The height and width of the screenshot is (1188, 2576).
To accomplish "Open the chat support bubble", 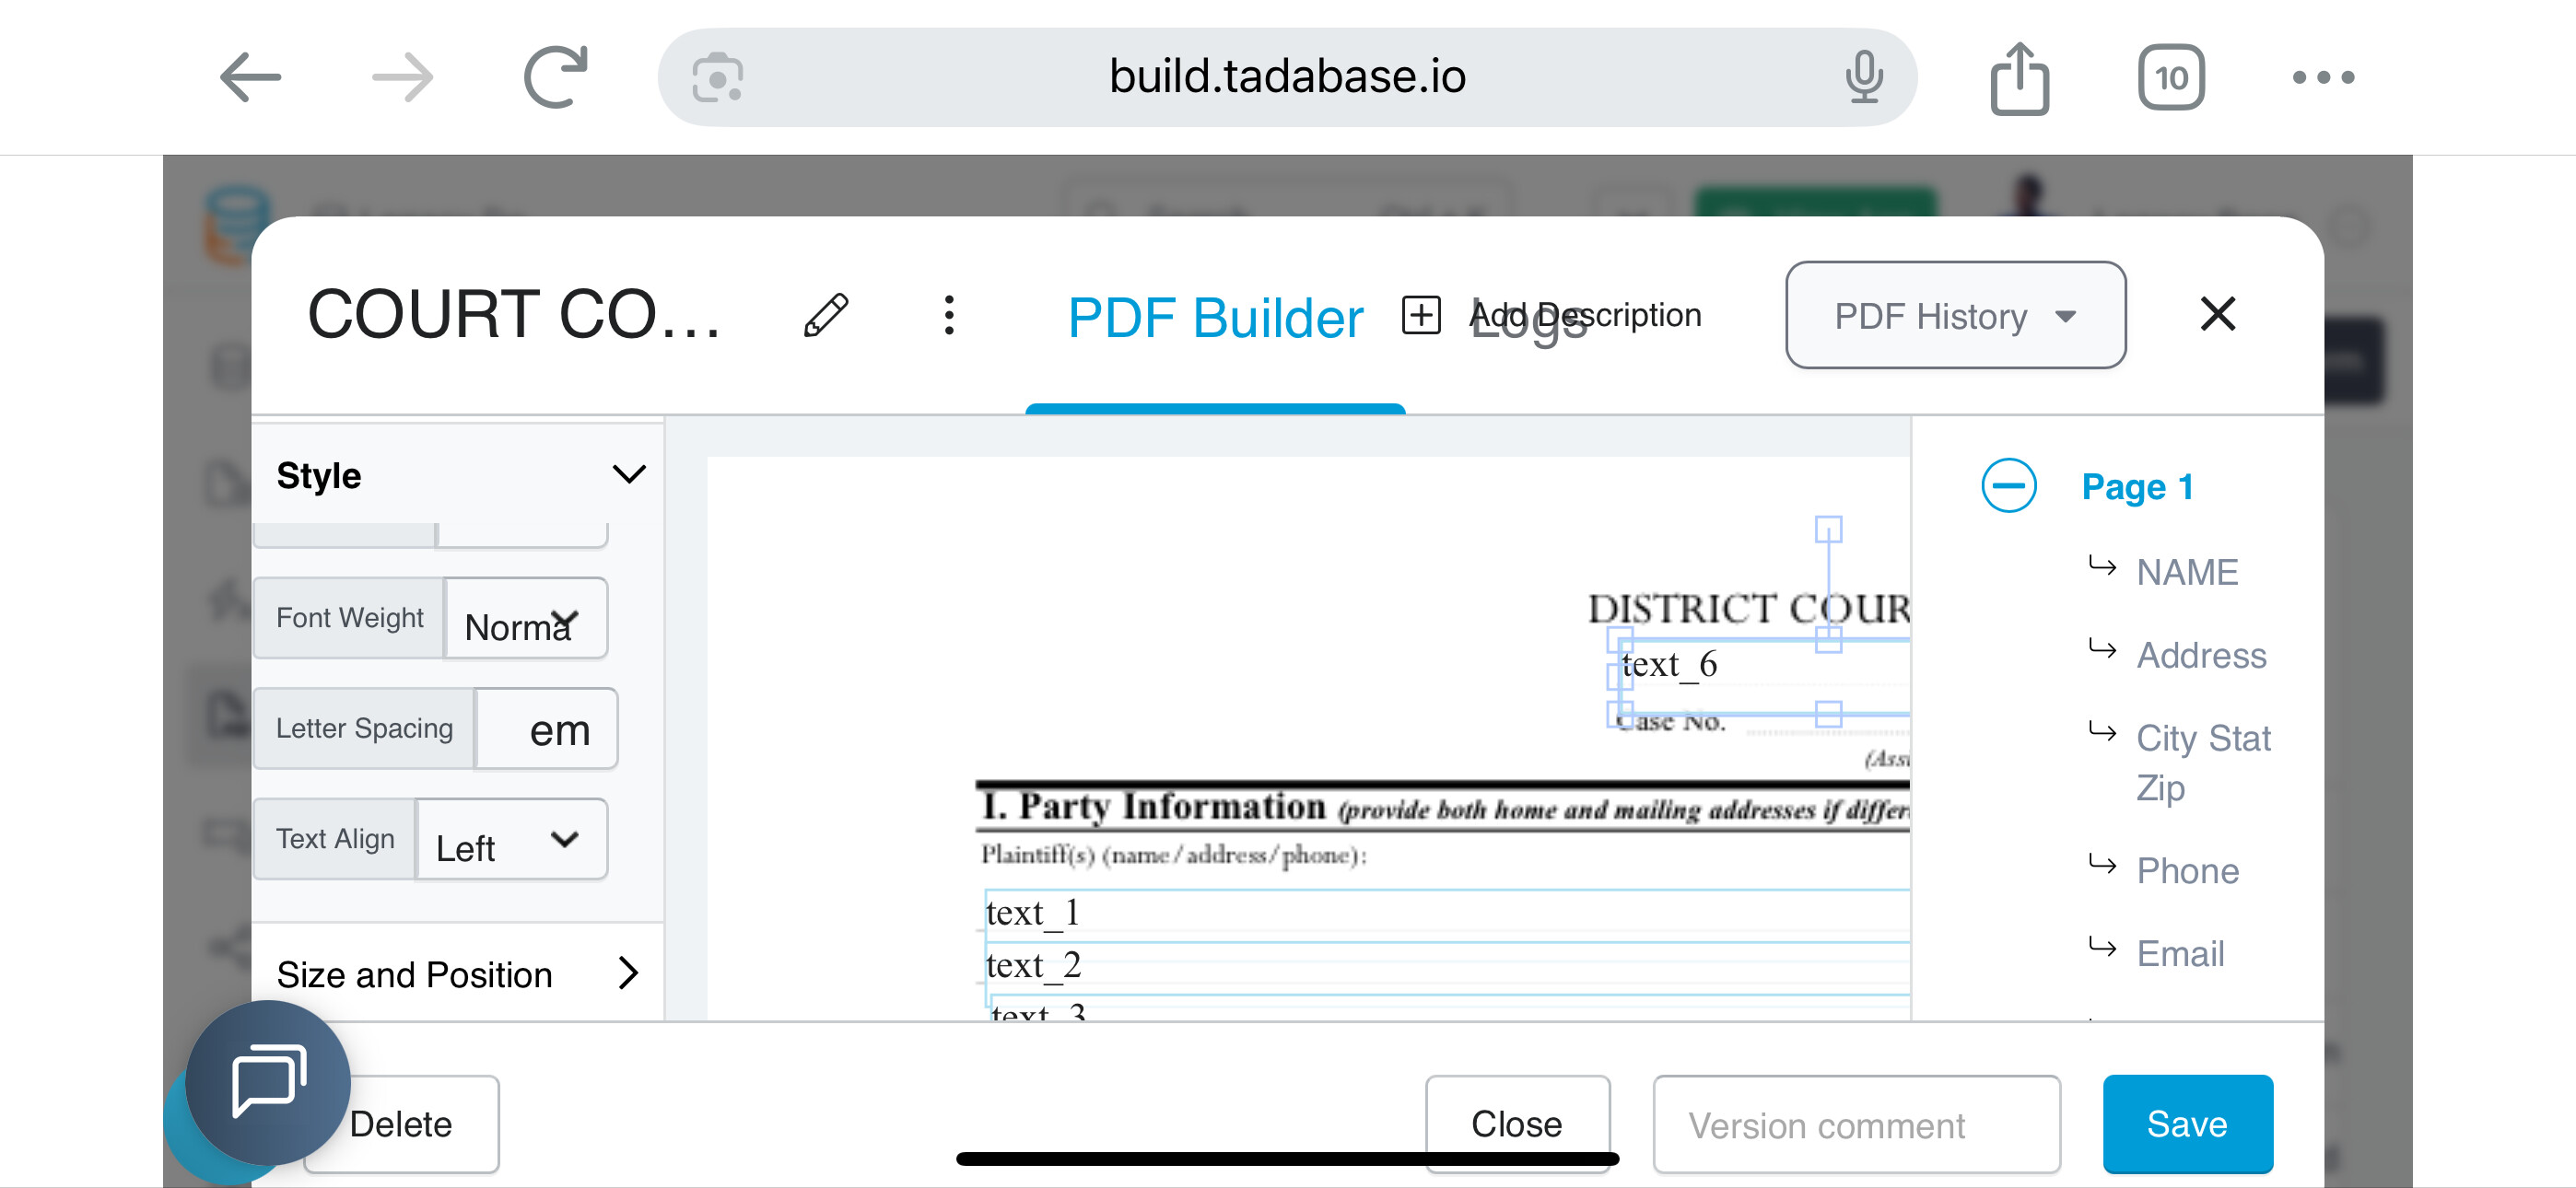I will pyautogui.click(x=268, y=1082).
